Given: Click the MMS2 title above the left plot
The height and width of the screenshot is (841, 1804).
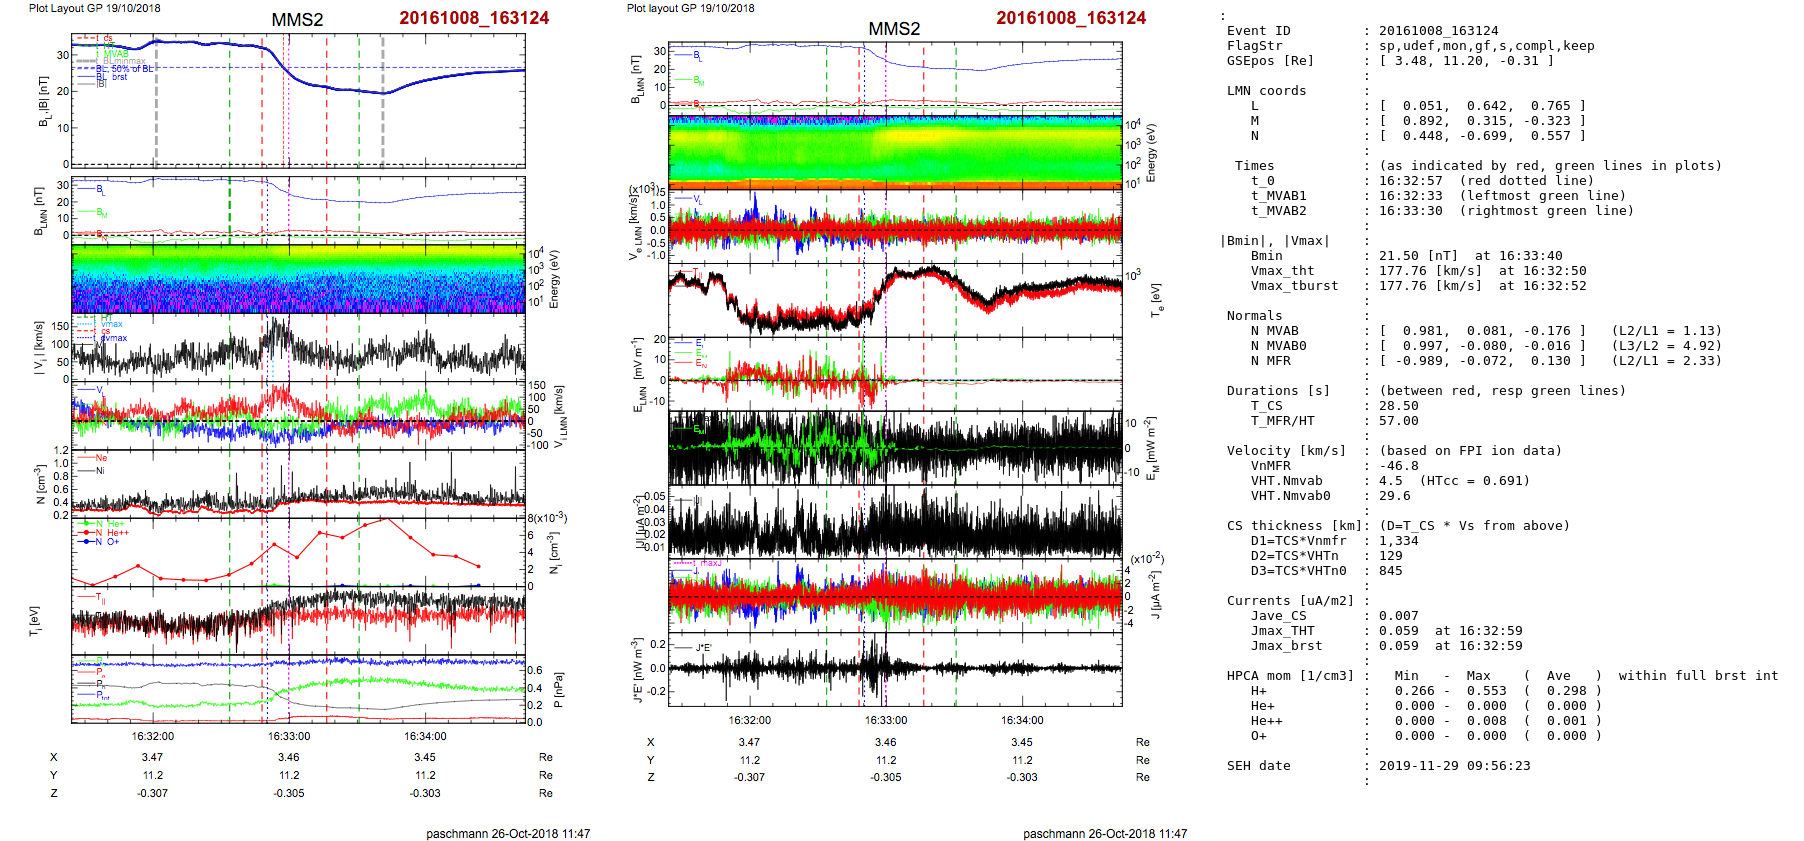Looking at the screenshot, I should coord(297,20).
